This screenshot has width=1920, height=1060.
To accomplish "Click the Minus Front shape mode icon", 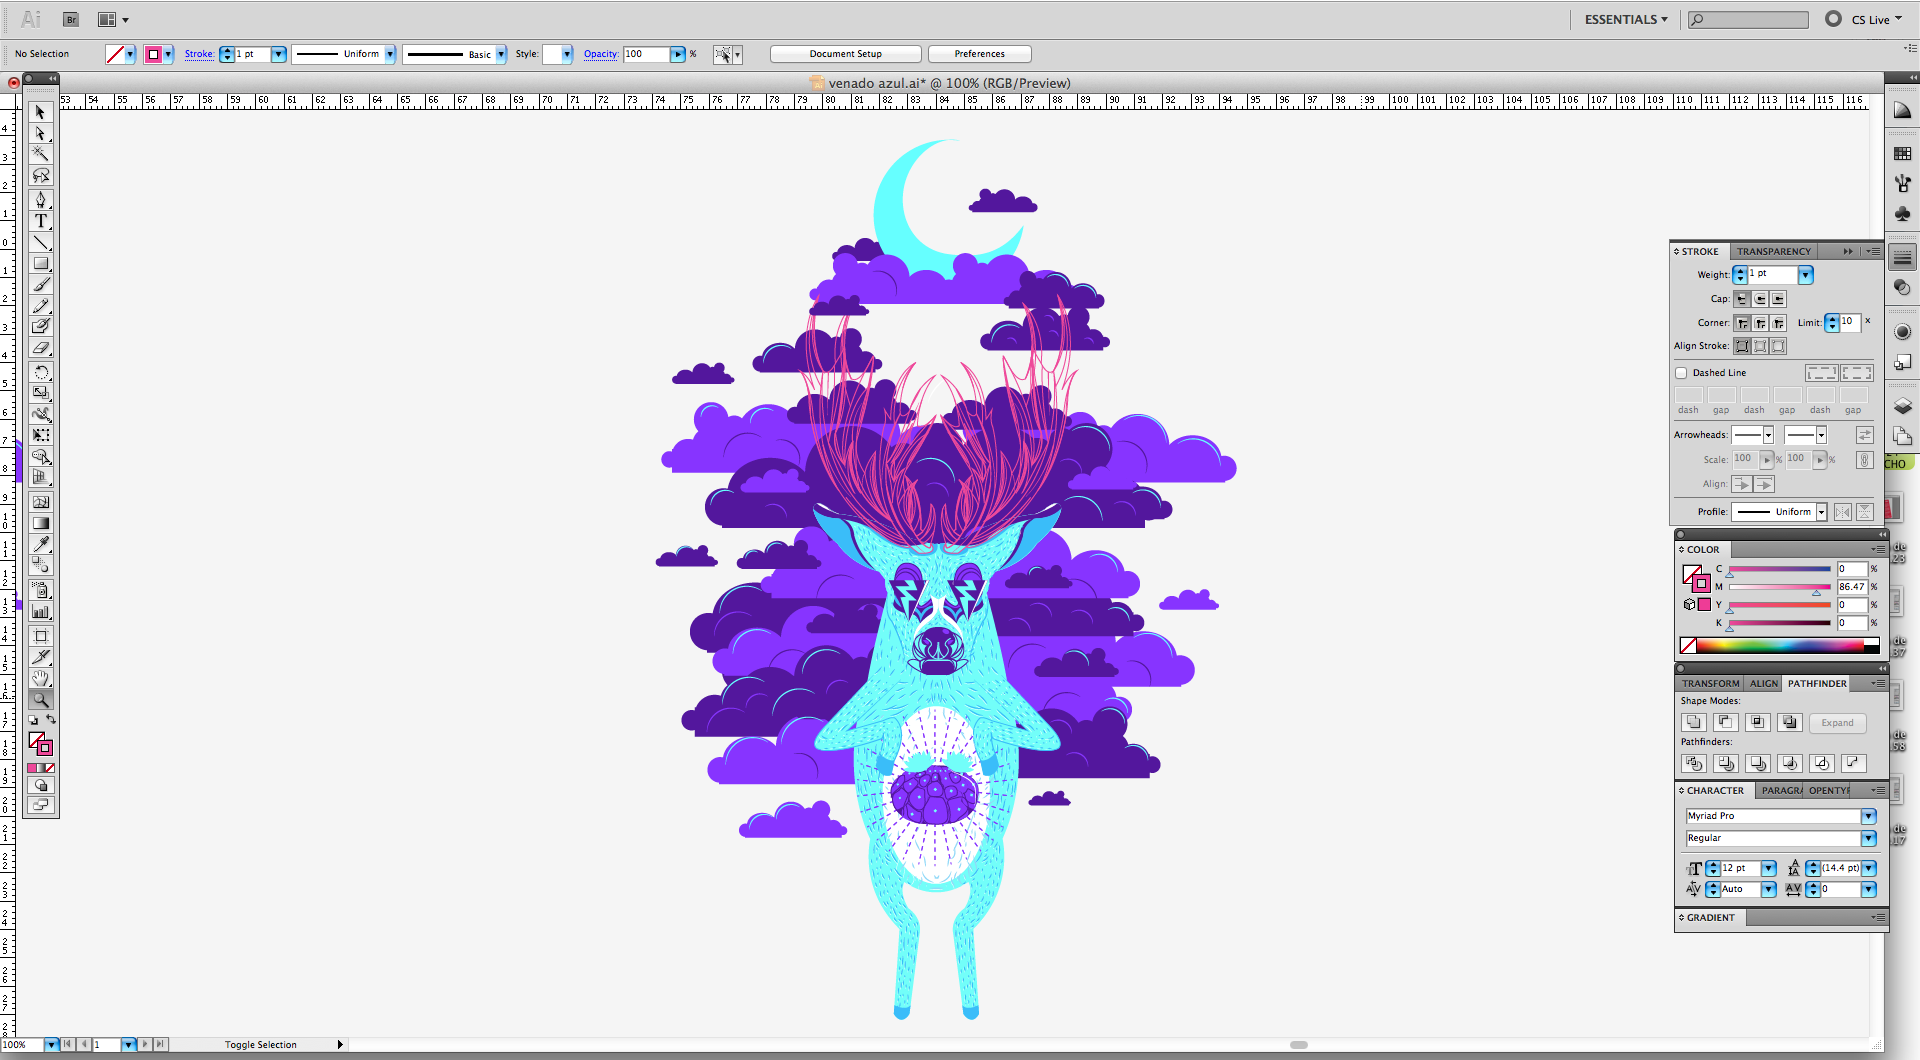I will point(1725,722).
